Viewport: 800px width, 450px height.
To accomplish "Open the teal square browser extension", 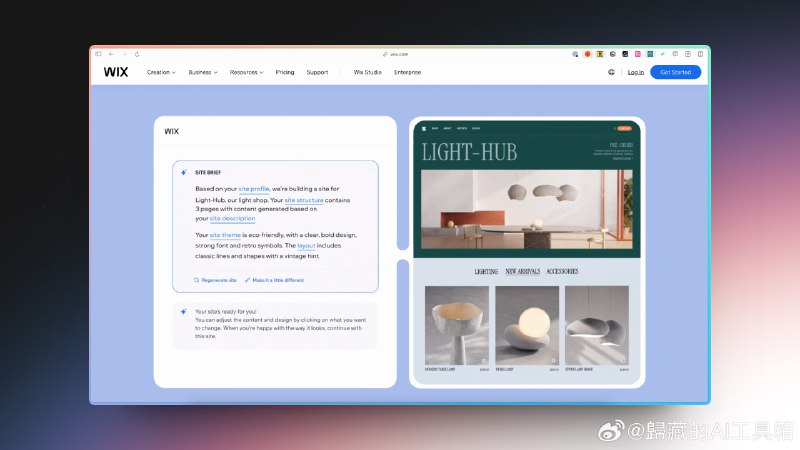I will point(650,54).
